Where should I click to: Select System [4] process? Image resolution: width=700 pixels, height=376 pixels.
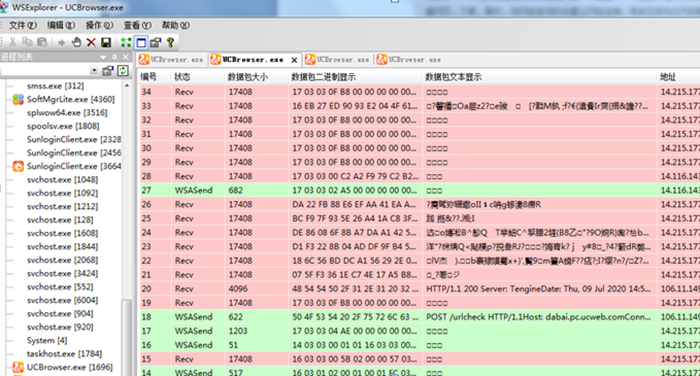point(47,340)
